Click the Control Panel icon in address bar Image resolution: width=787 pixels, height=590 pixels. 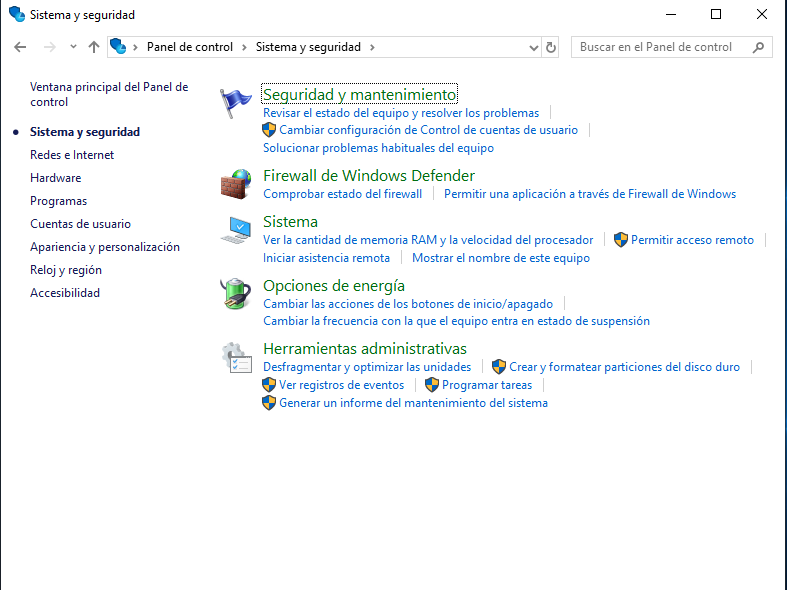click(x=118, y=46)
